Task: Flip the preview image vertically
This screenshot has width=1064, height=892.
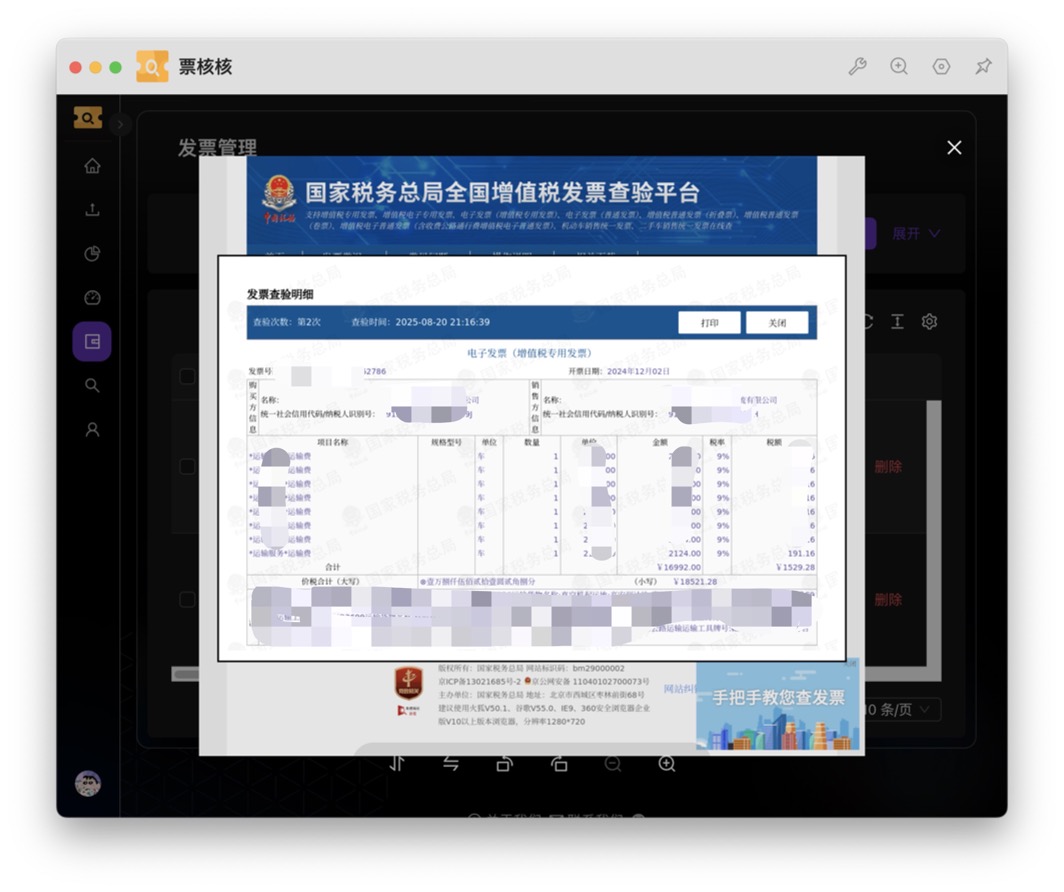Action: [x=397, y=764]
